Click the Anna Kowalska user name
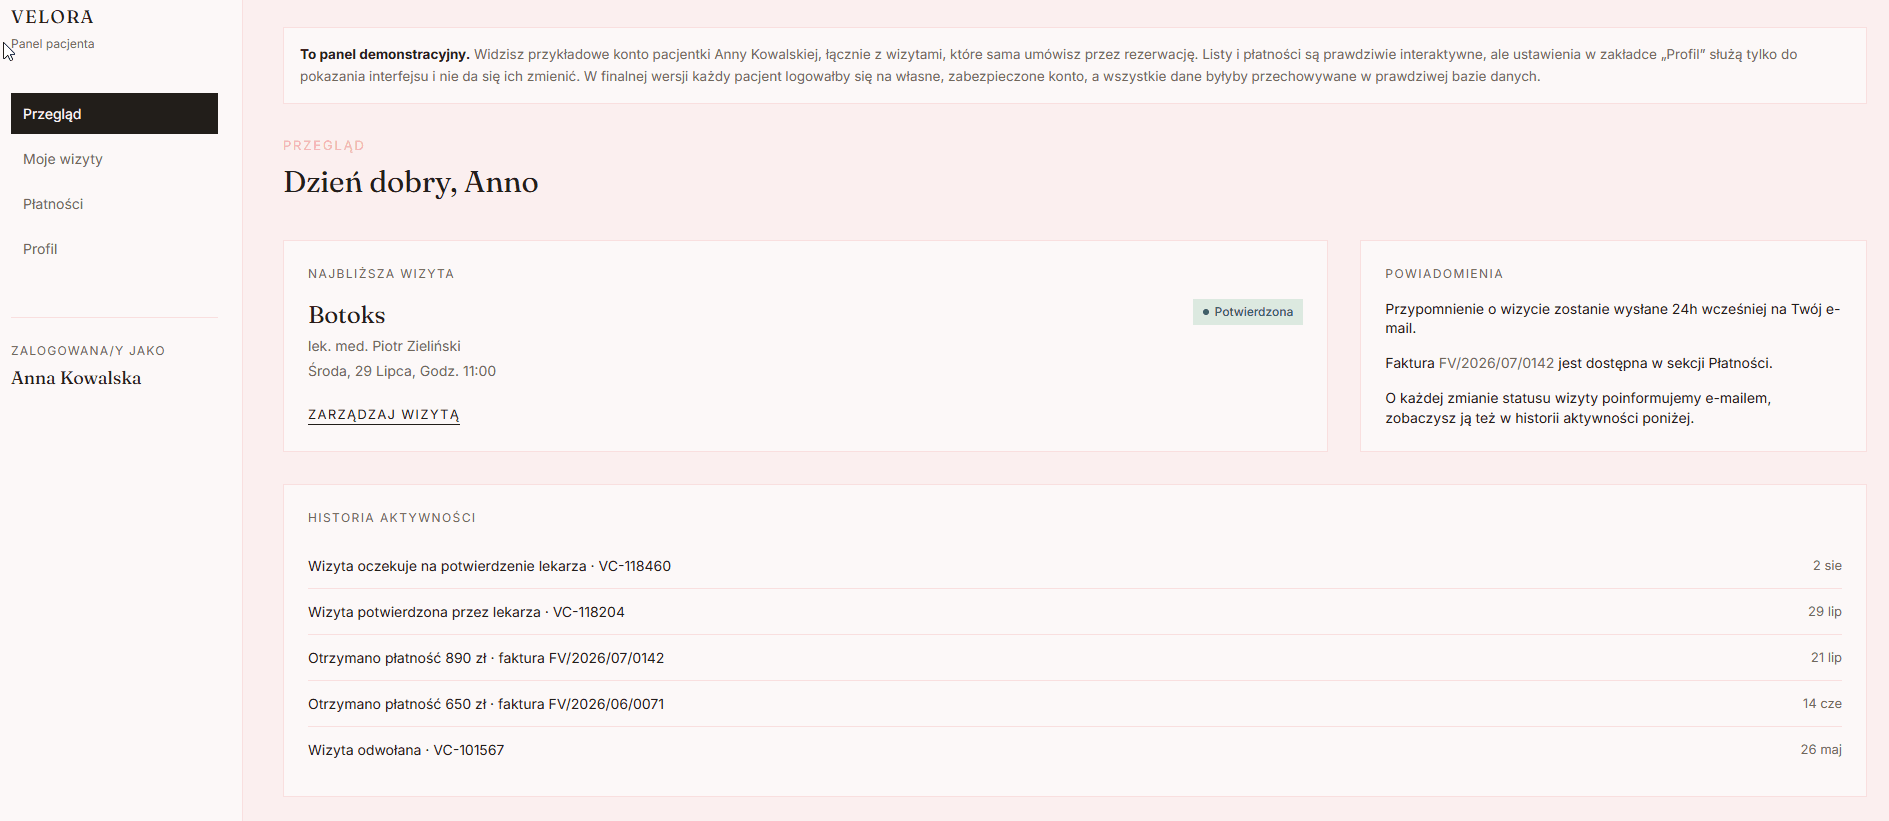The image size is (1889, 821). 76,378
